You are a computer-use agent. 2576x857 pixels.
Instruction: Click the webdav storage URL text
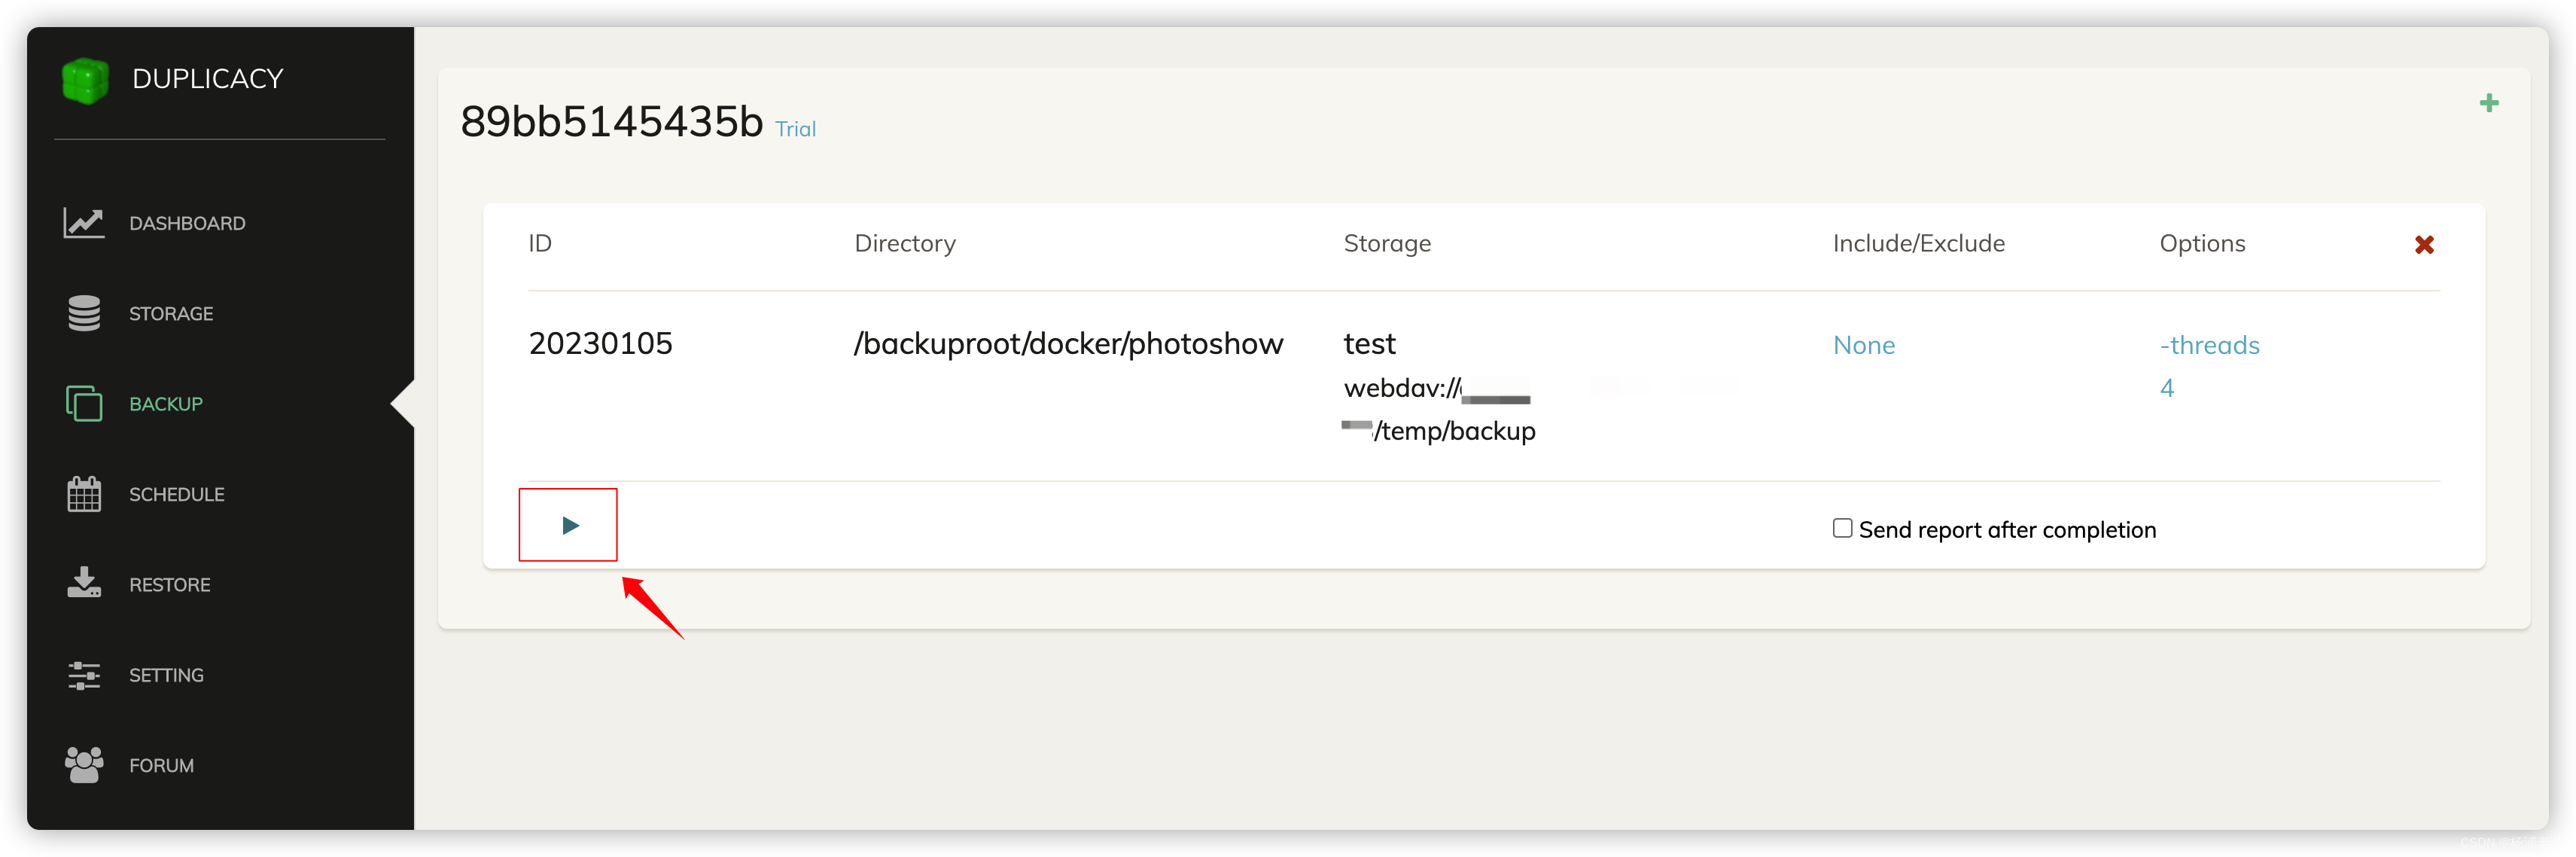coord(1439,409)
